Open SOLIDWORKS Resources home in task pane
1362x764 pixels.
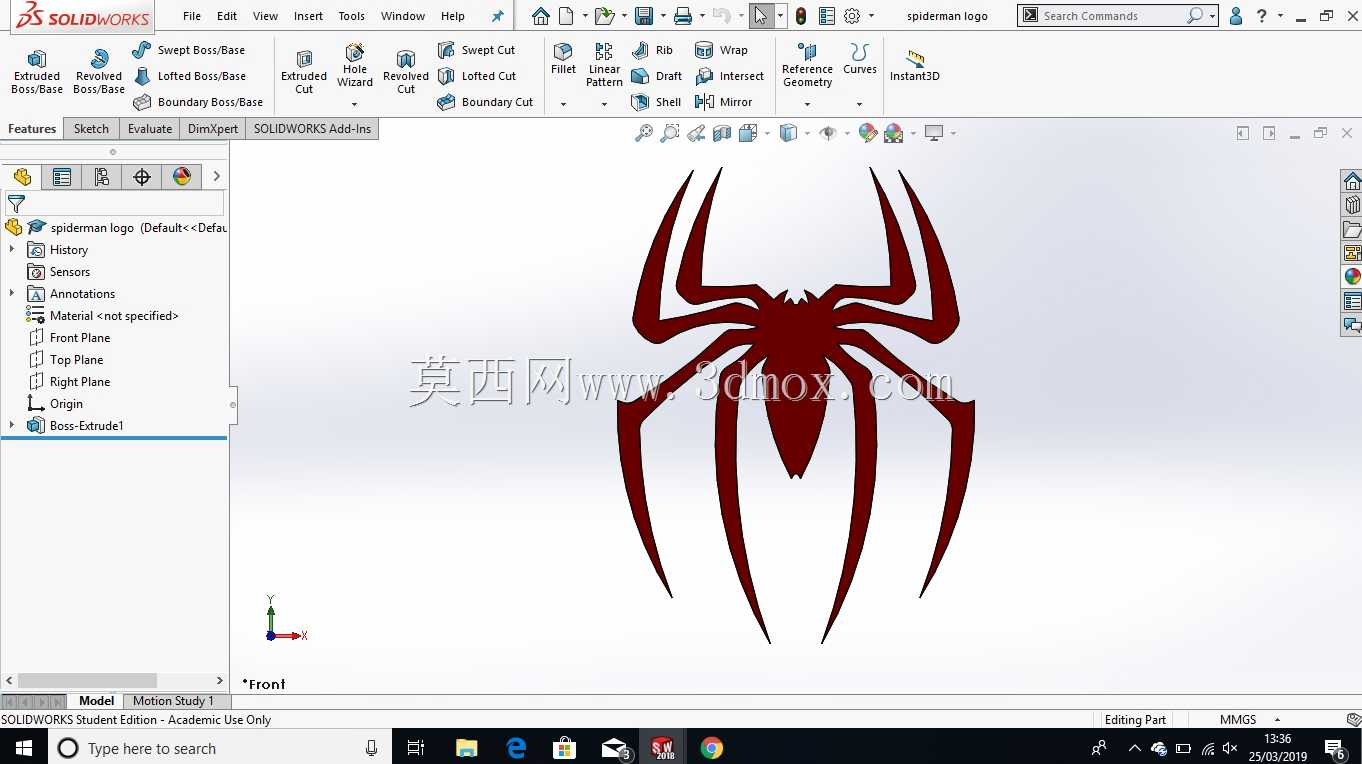pos(1352,181)
